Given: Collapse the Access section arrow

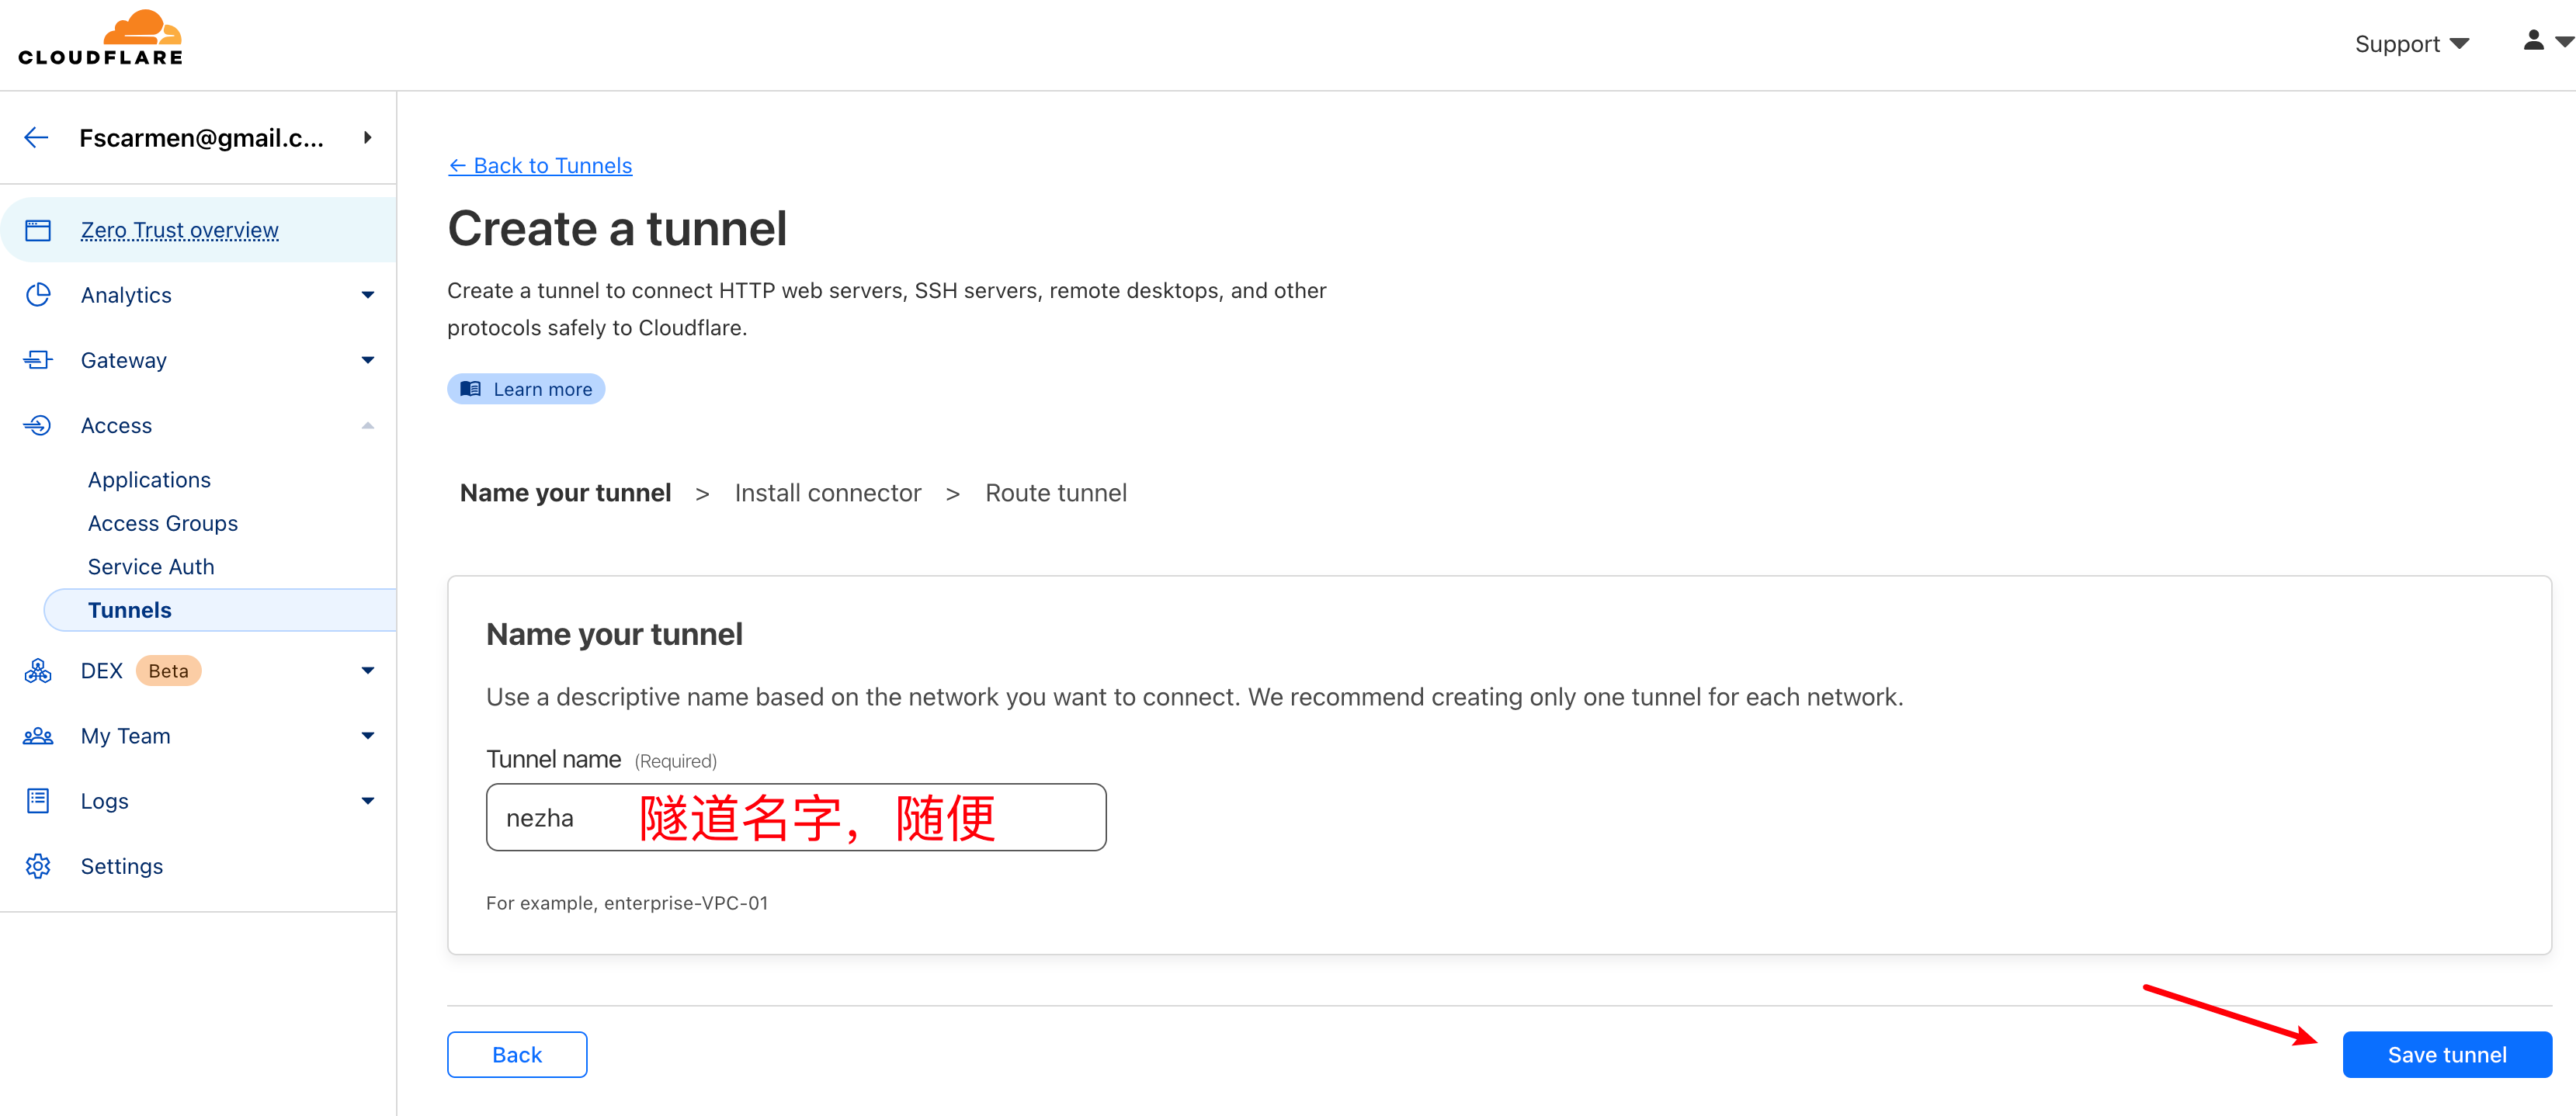Looking at the screenshot, I should (x=368, y=426).
